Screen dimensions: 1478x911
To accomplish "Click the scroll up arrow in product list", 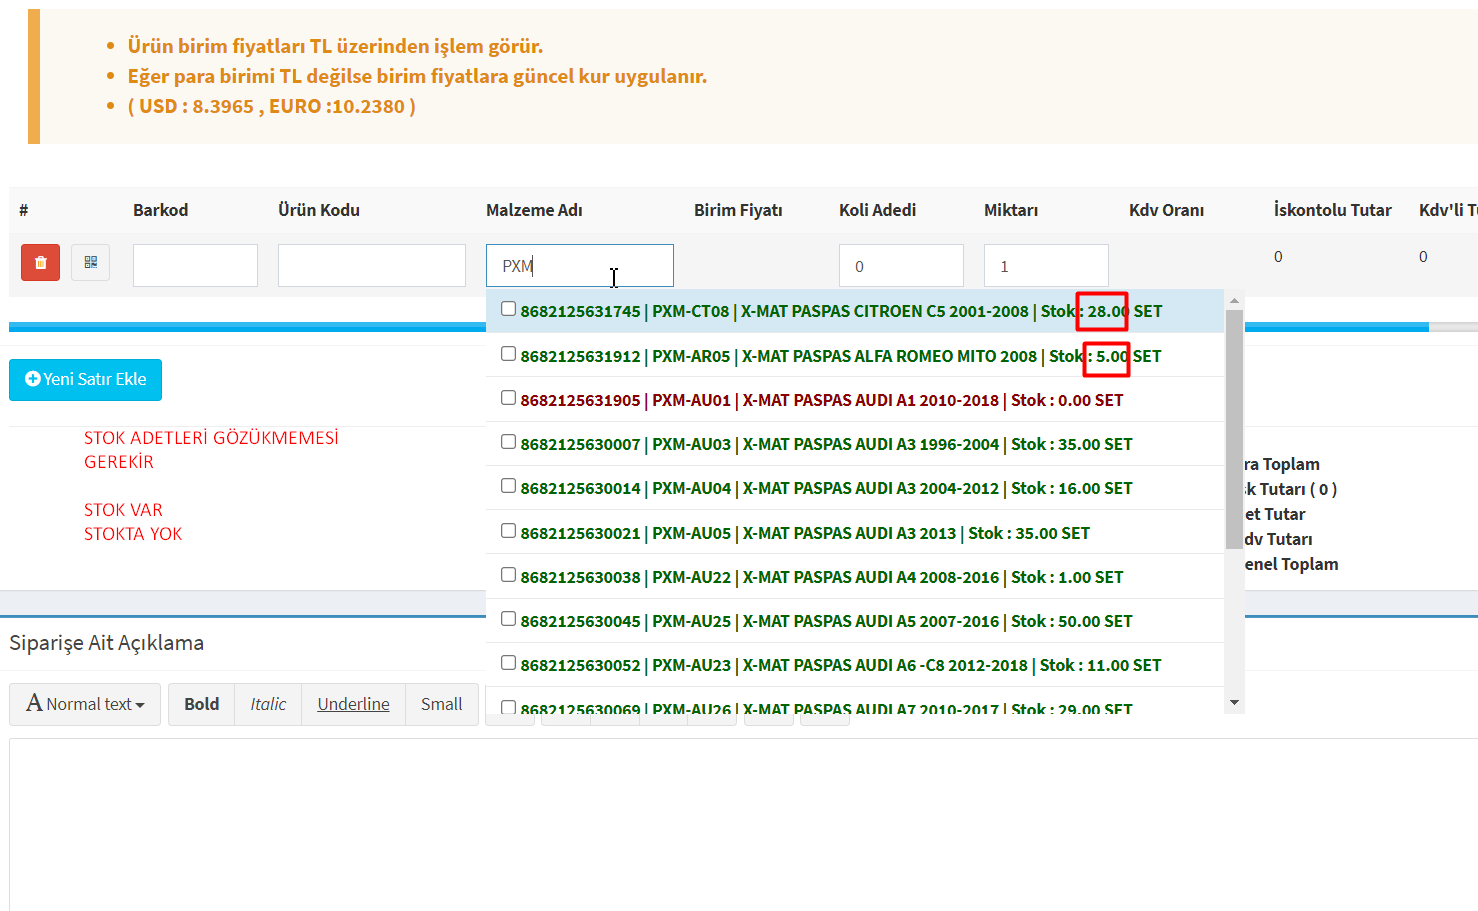I will click(x=1234, y=301).
